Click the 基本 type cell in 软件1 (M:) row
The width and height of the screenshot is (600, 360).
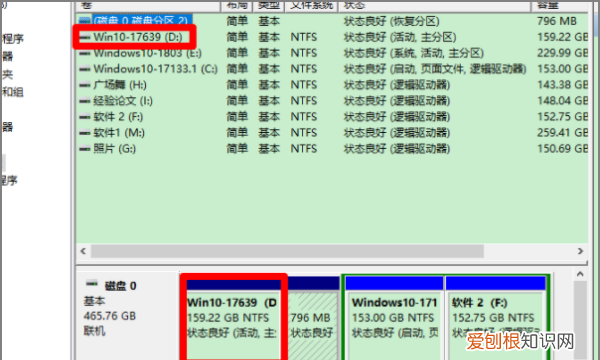coord(269,133)
